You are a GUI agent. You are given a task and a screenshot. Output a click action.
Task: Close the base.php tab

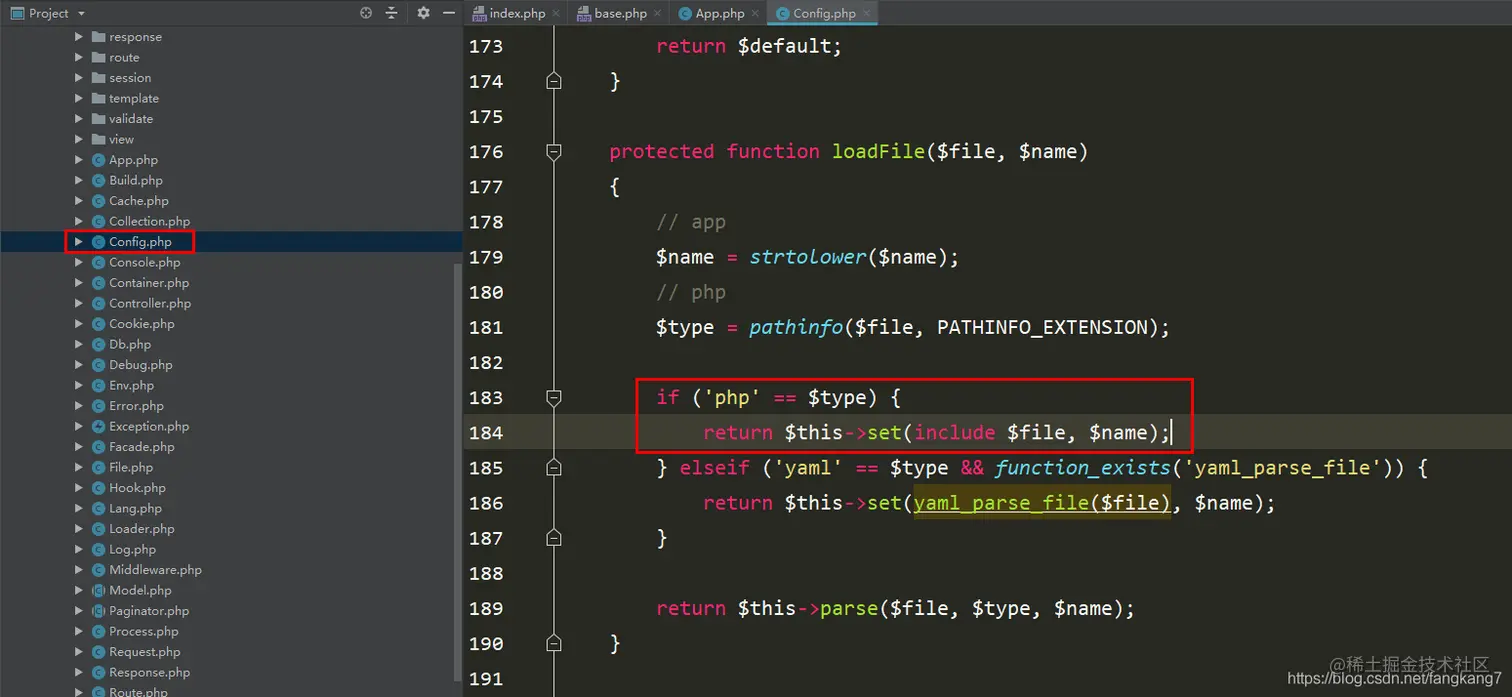click(658, 13)
